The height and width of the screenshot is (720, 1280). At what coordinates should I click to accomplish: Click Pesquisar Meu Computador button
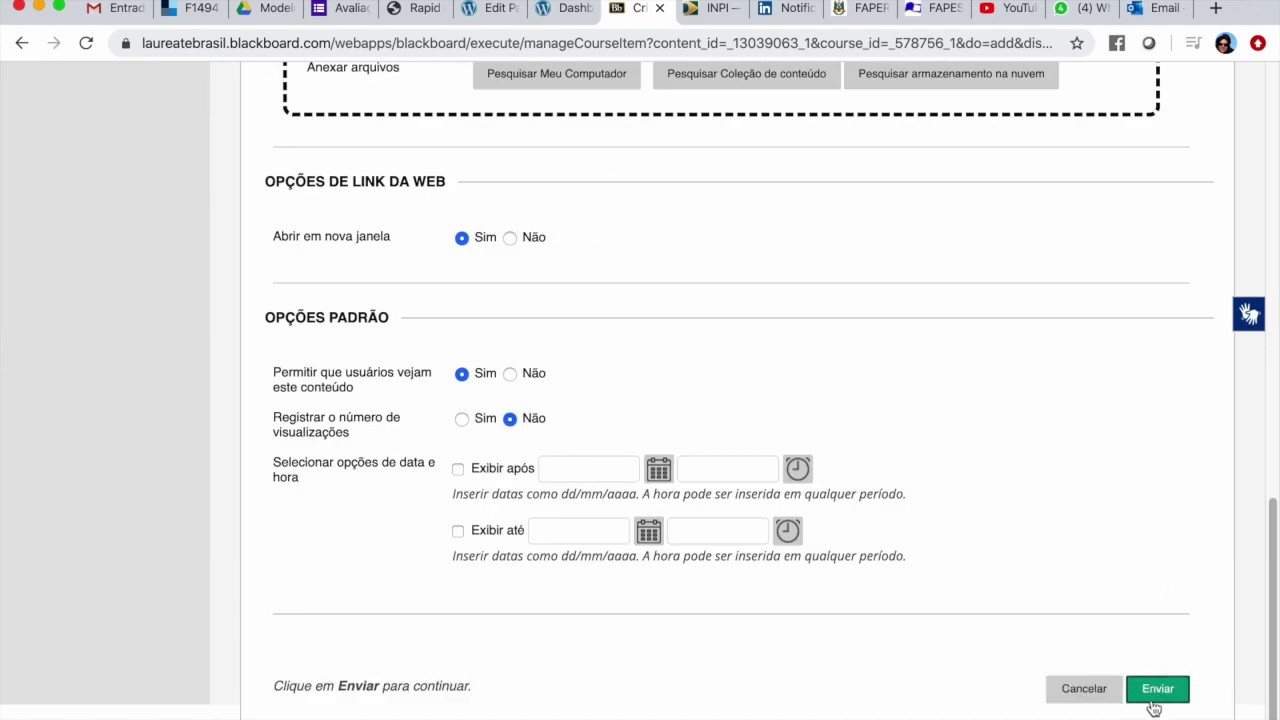tap(557, 74)
